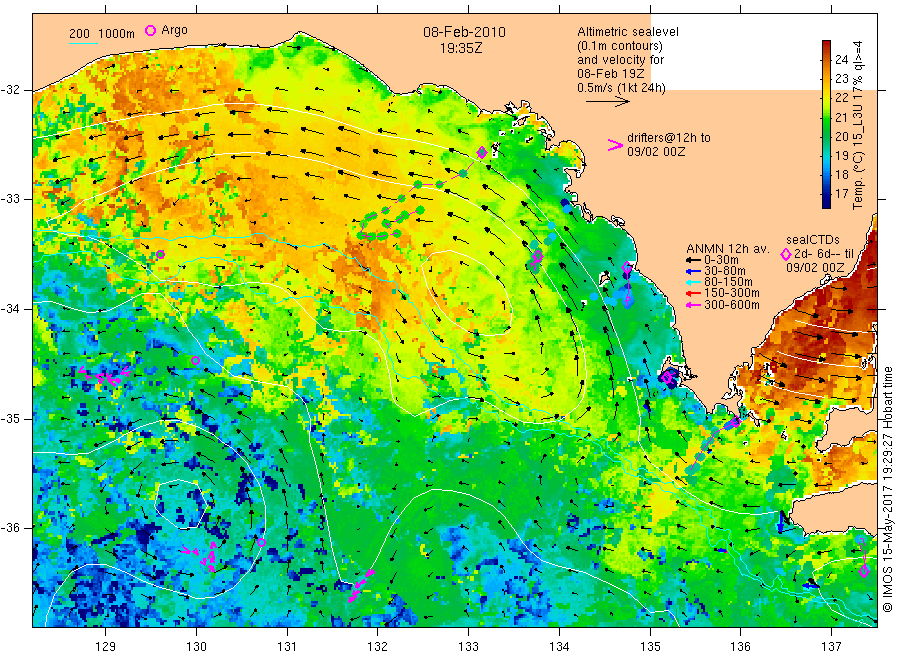Click the '19:35Z' time label
This screenshot has height=660, width=900.
point(461,49)
